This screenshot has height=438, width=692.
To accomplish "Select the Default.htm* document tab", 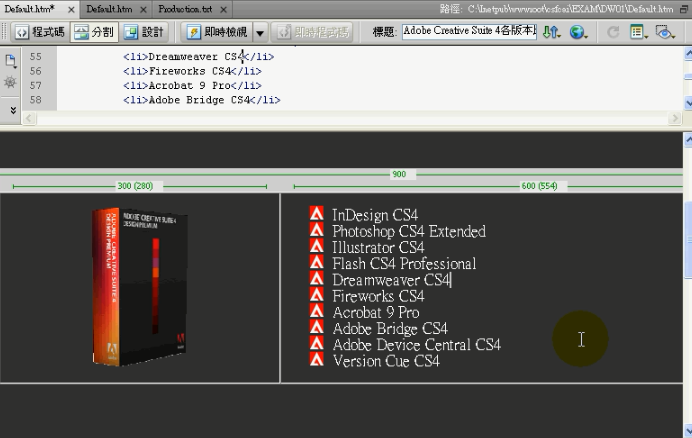I will 30,9.
